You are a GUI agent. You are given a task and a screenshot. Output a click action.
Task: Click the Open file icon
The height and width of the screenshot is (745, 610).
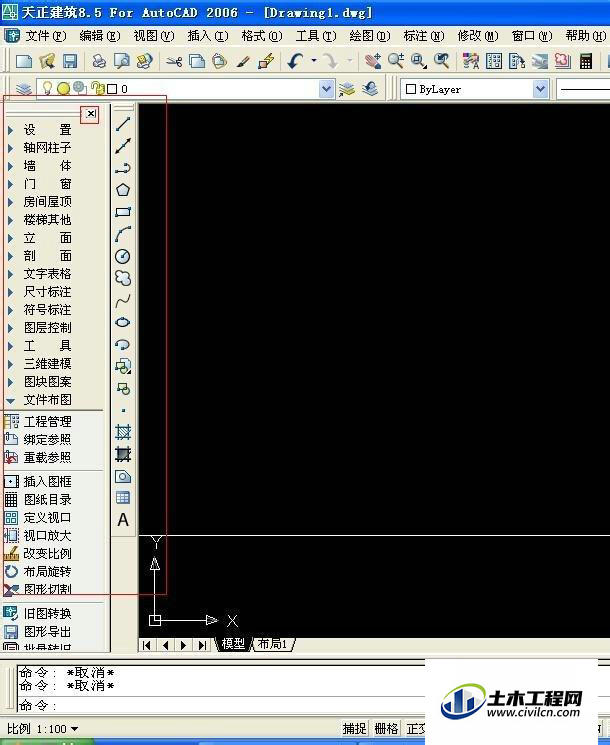47,61
